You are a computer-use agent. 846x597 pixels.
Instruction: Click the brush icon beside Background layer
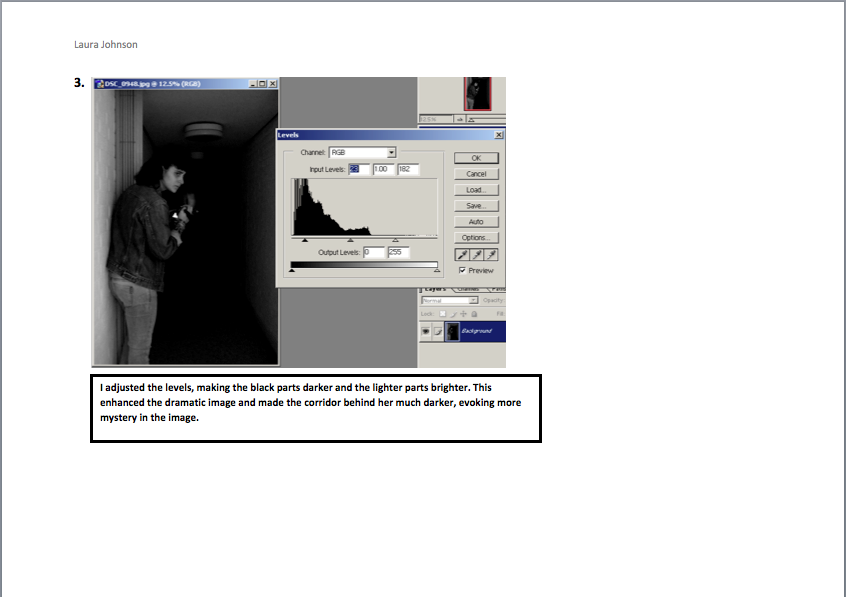coord(438,331)
